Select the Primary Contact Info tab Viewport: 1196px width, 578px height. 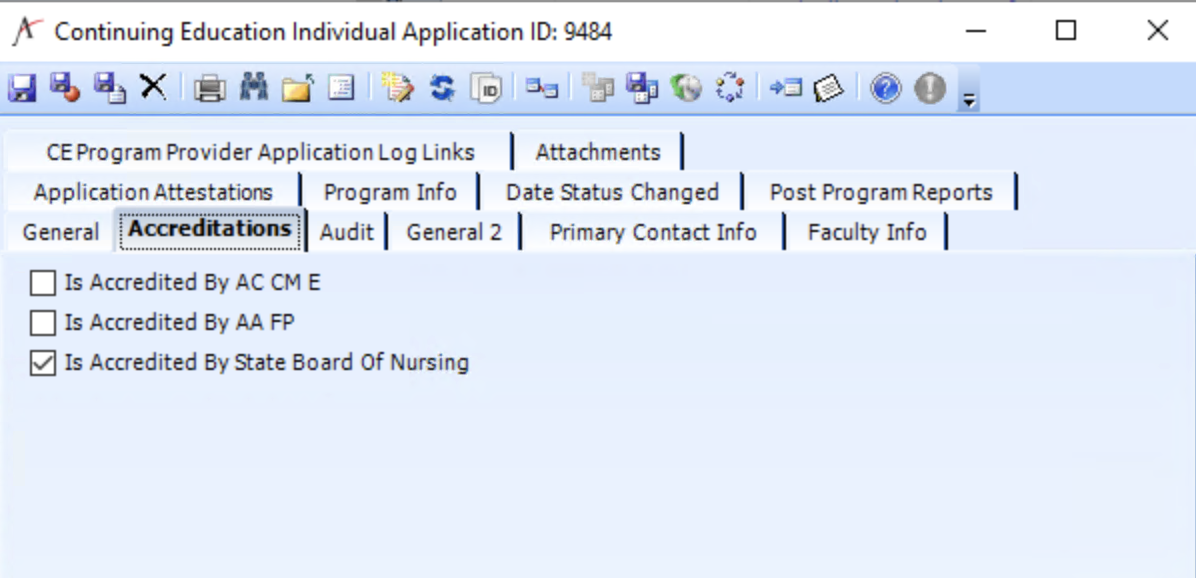click(652, 231)
